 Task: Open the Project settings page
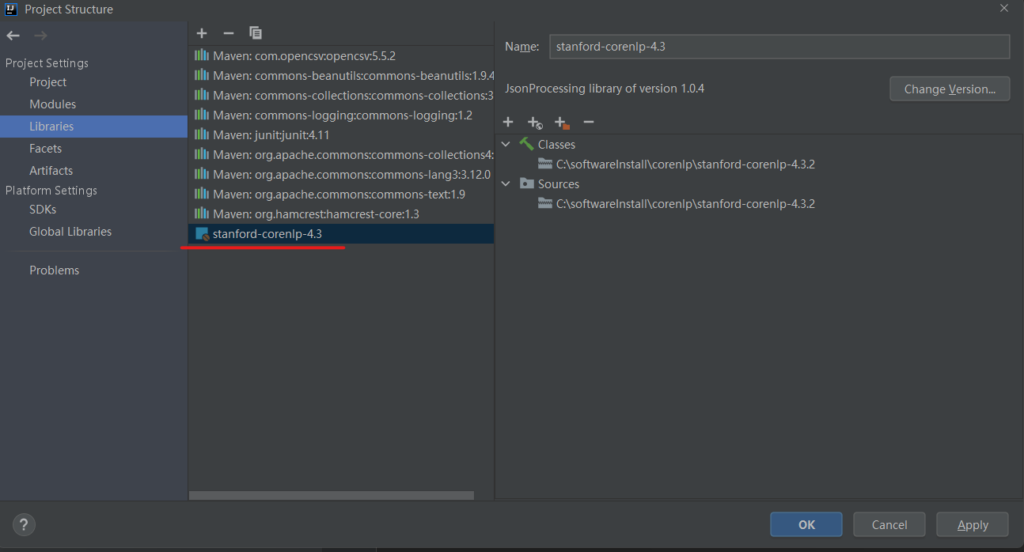(x=48, y=82)
